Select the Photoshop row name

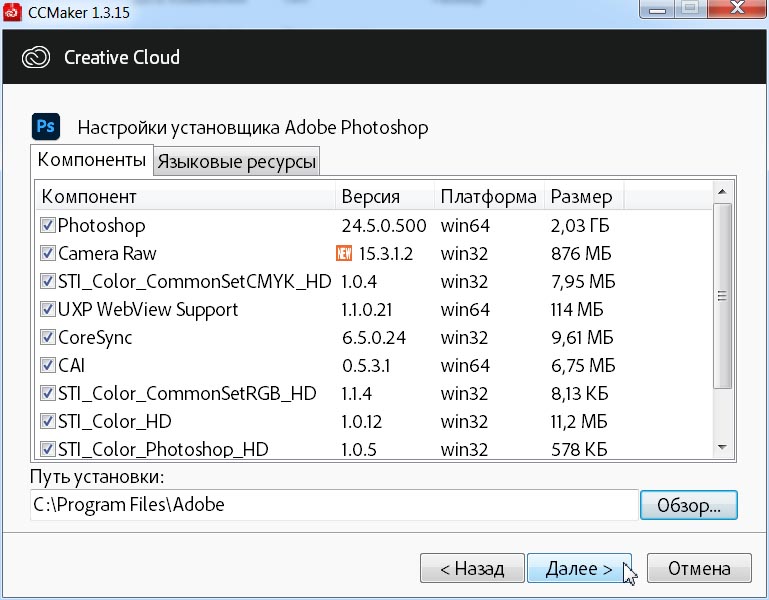click(102, 226)
